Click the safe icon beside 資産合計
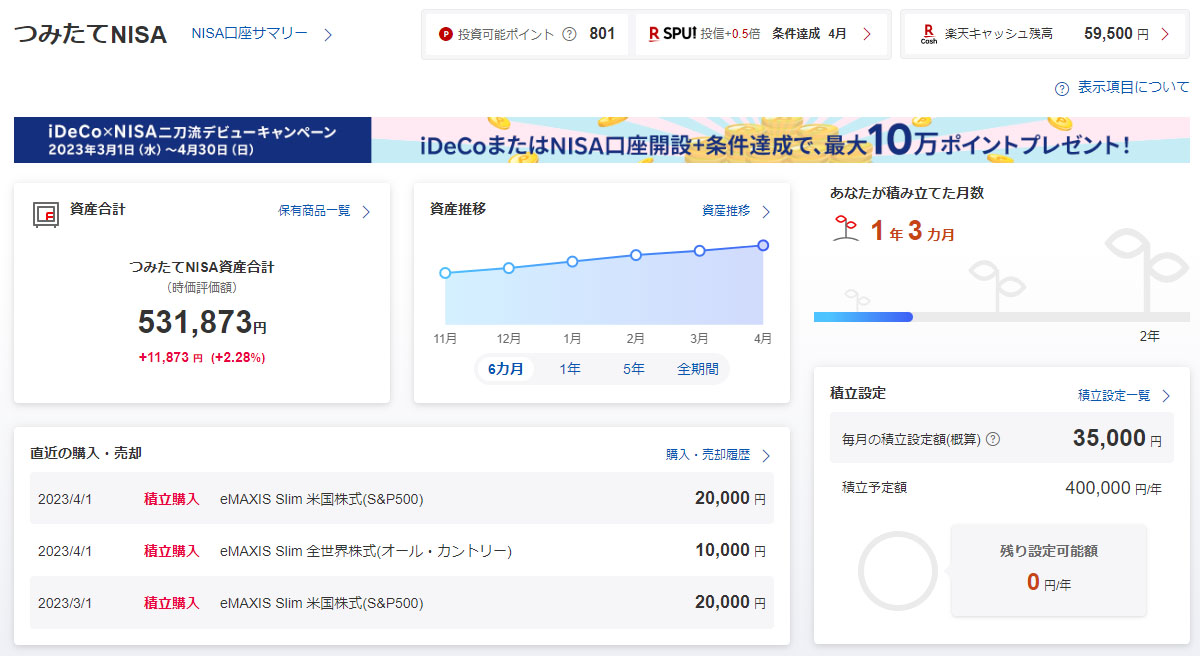Image resolution: width=1200 pixels, height=656 pixels. [x=46, y=212]
